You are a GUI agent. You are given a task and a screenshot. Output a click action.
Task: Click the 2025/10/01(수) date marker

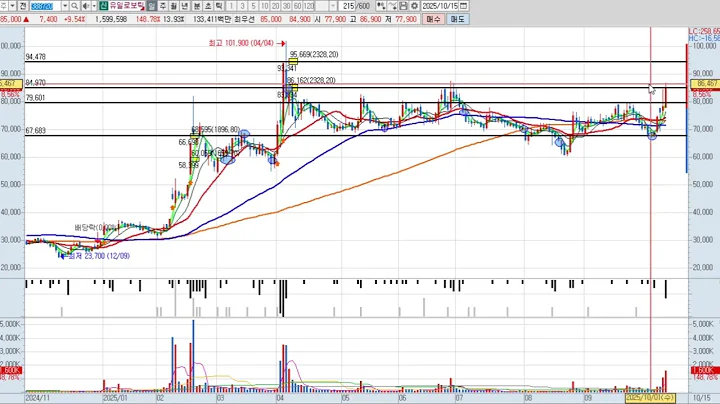(x=651, y=398)
